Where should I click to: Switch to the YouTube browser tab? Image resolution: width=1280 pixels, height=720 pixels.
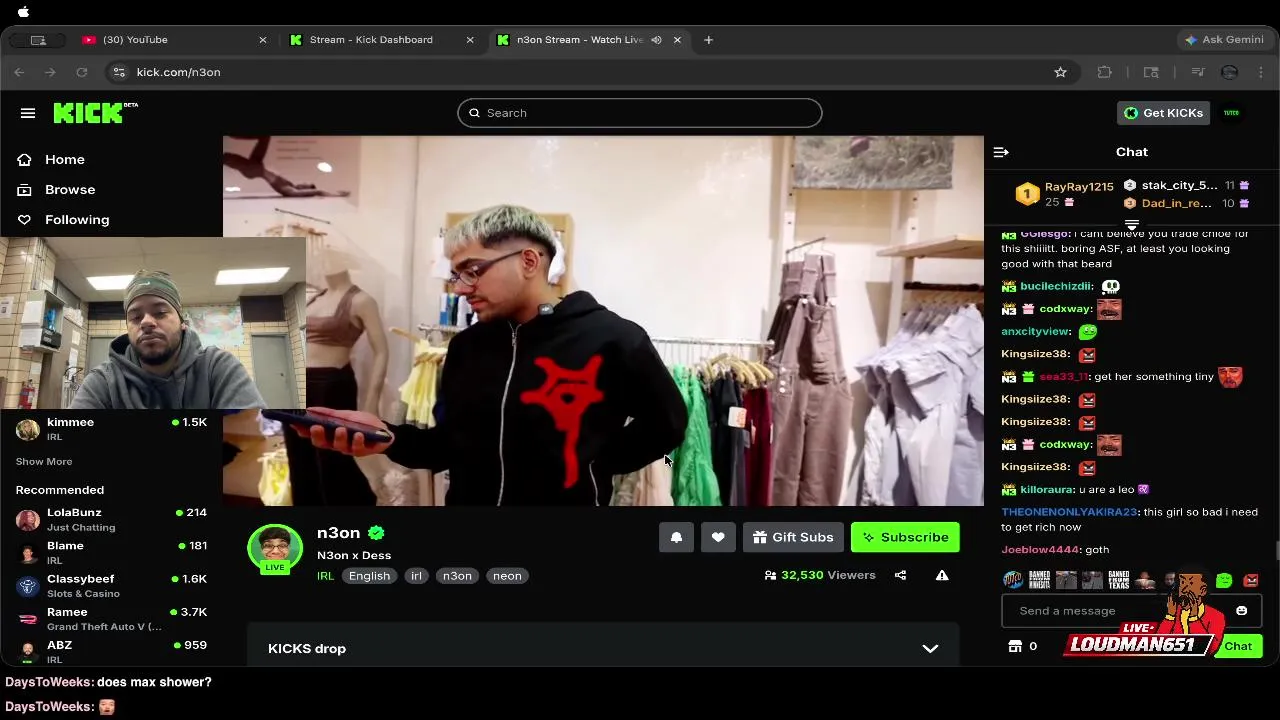tap(175, 40)
